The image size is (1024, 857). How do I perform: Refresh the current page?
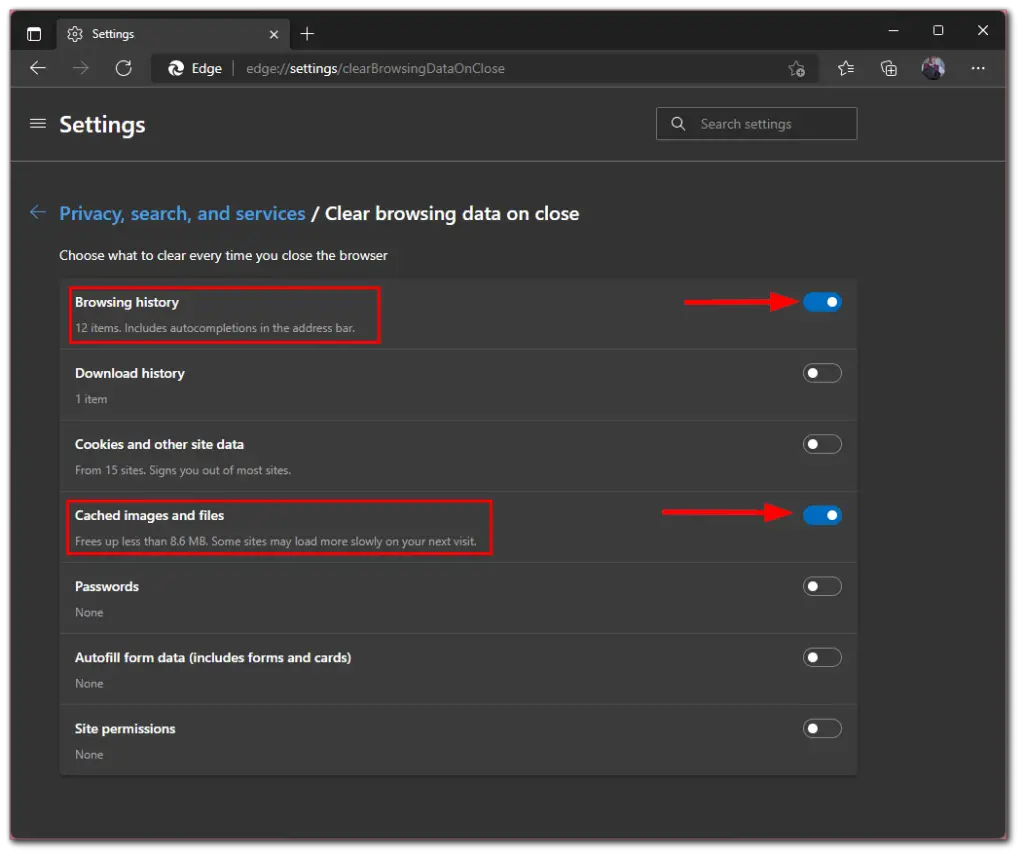point(123,68)
